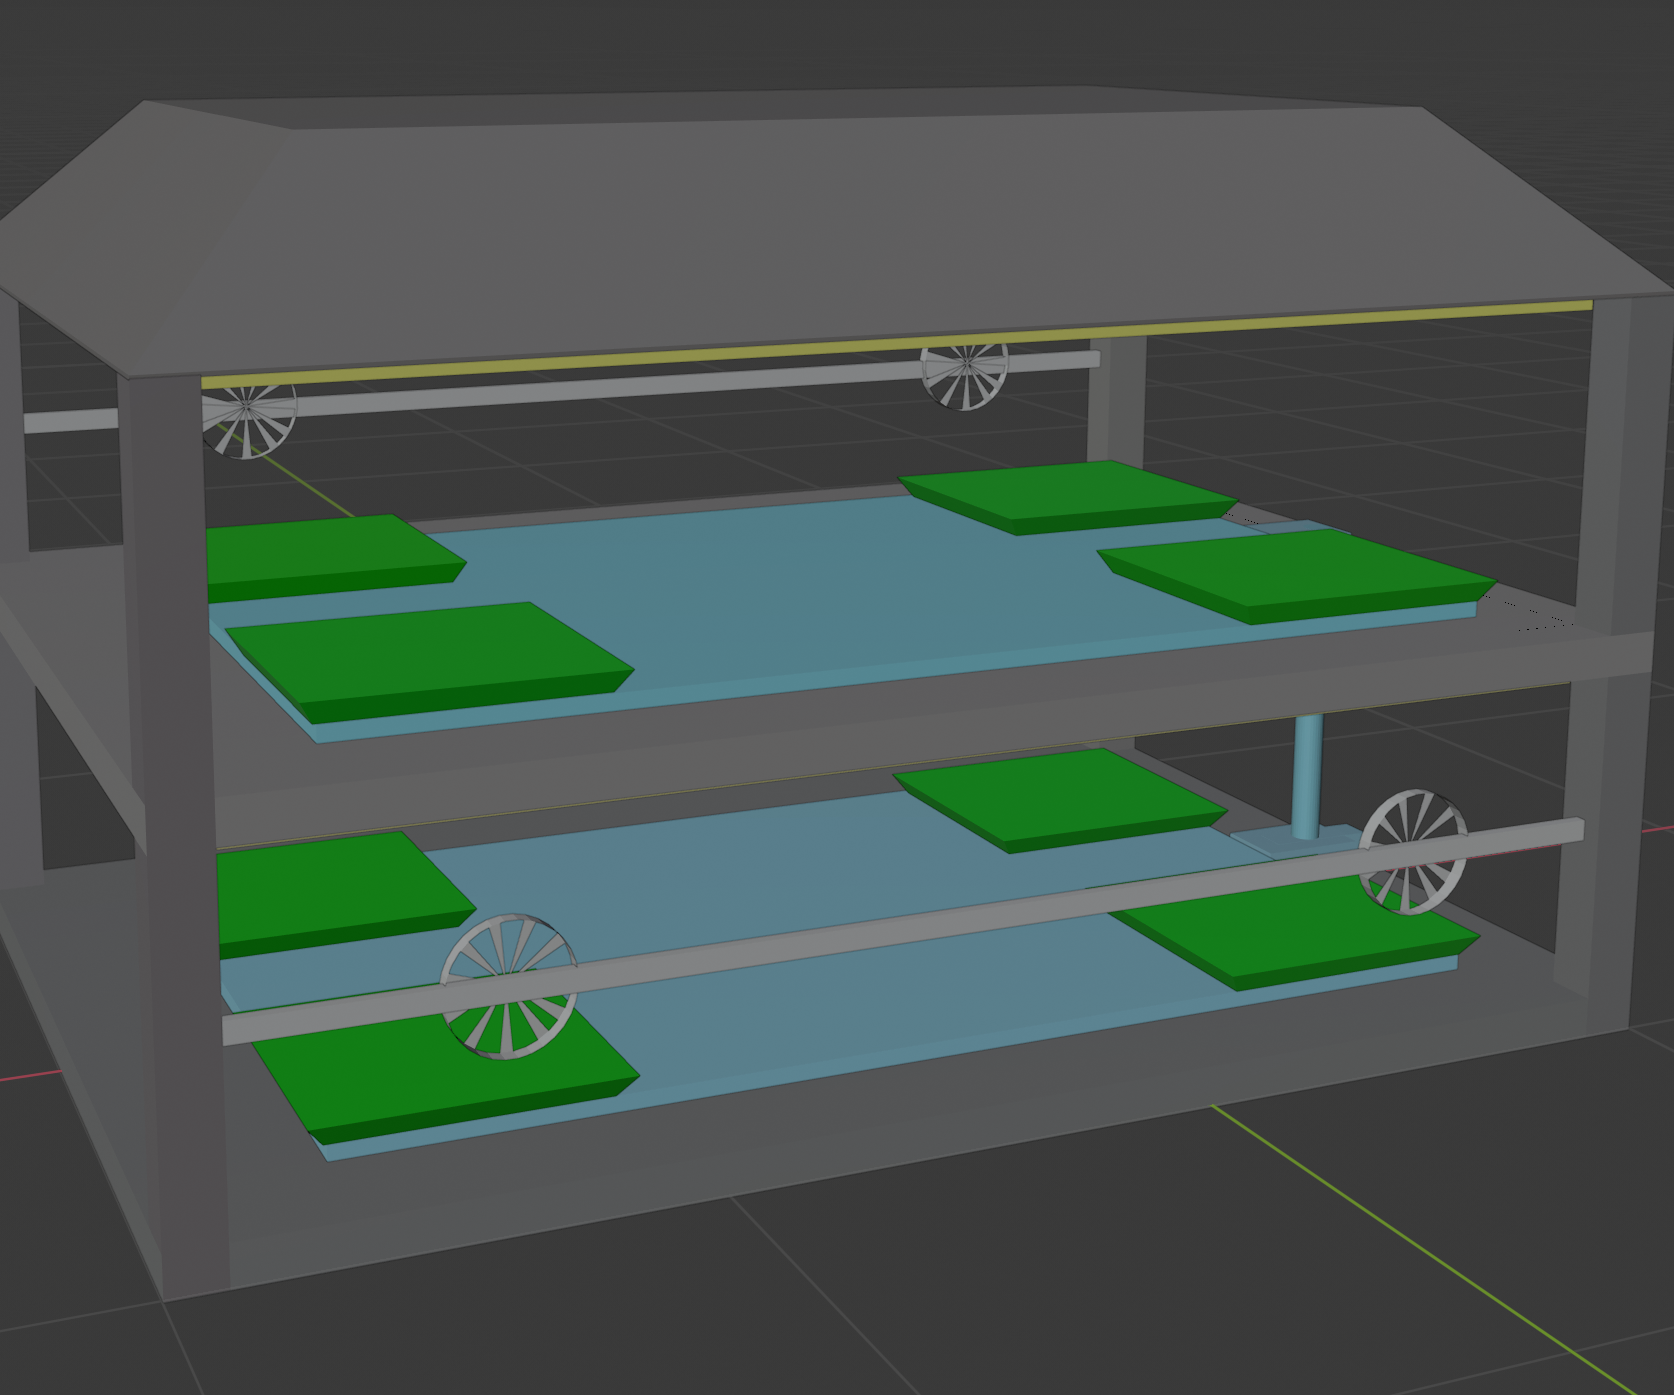Select the yellow strip beneath the roof edge
This screenshot has height=1395, width=1674.
coord(896,342)
